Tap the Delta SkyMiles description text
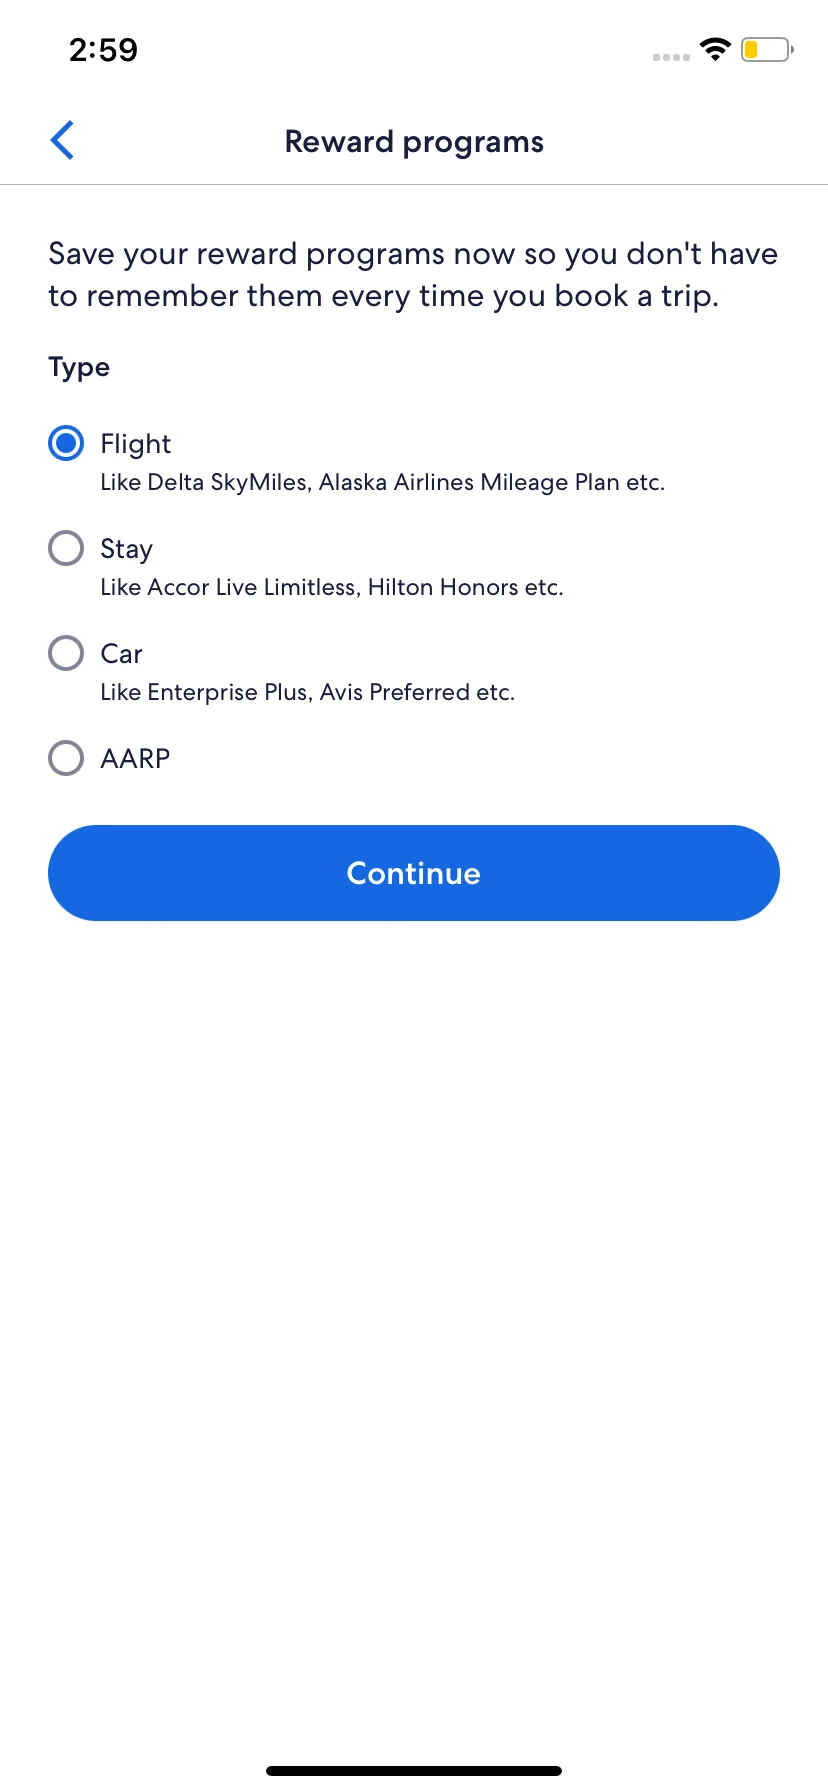Viewport: 828px width, 1792px height. click(383, 482)
